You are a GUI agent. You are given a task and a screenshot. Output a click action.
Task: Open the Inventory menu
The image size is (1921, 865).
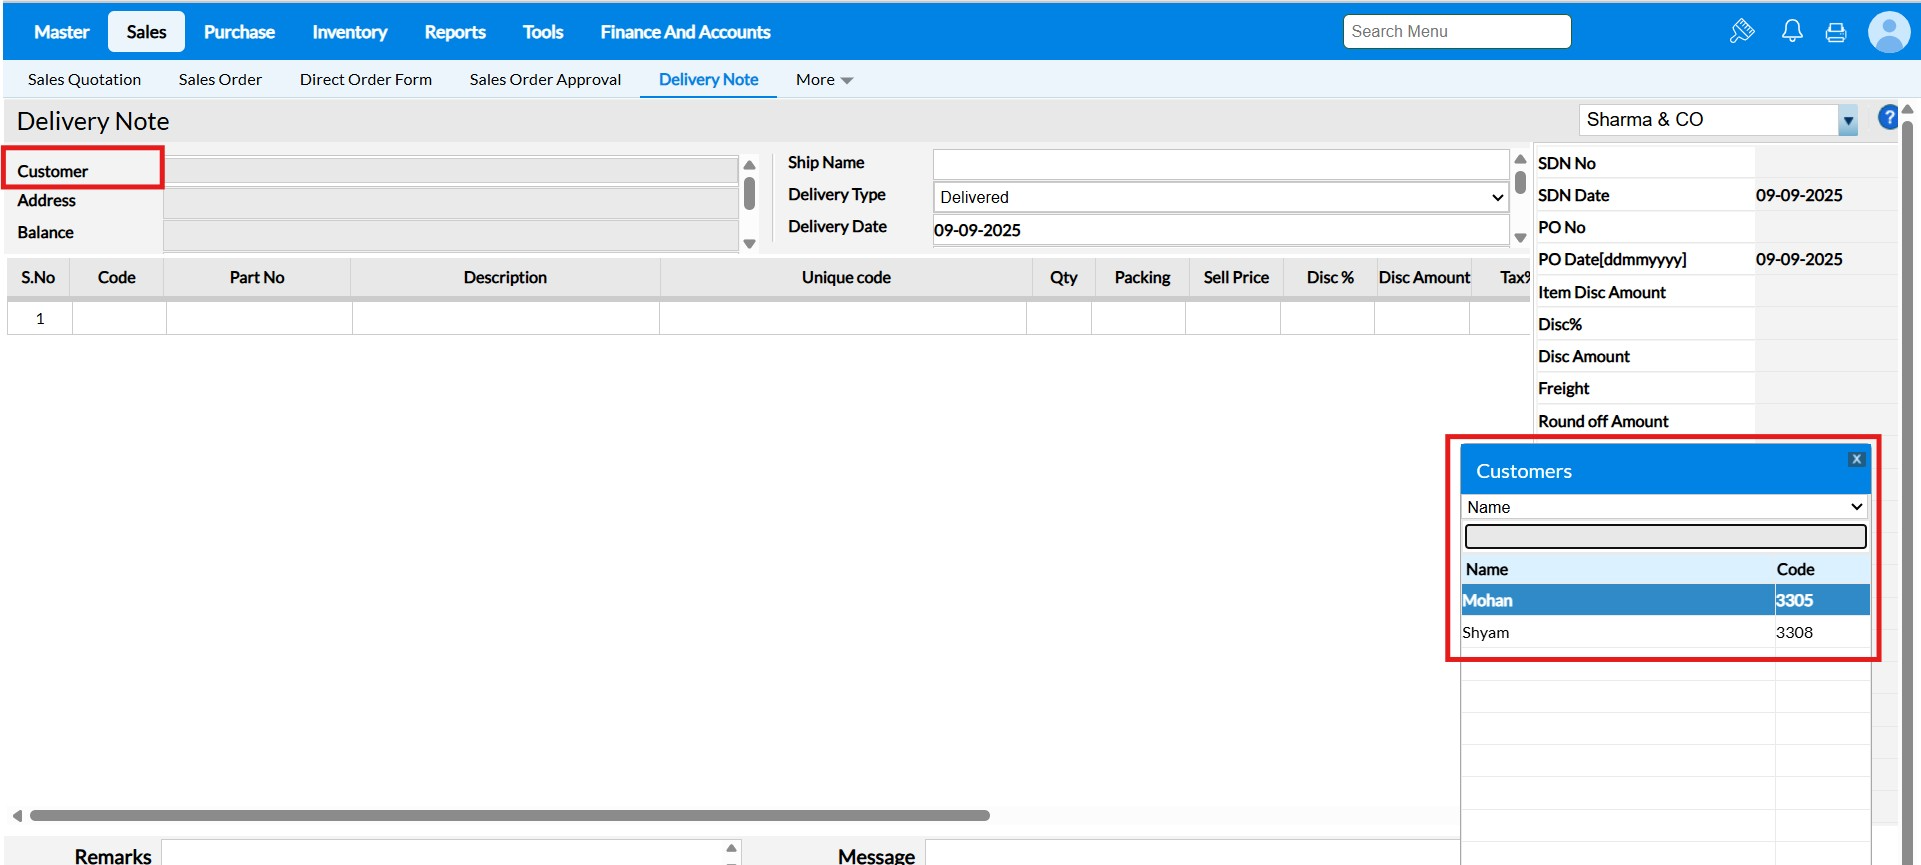[349, 32]
